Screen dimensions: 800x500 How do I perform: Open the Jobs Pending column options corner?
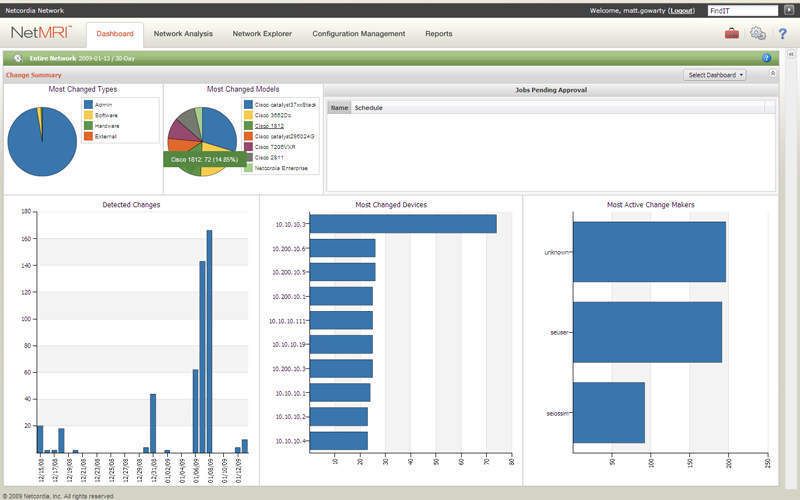click(x=770, y=108)
